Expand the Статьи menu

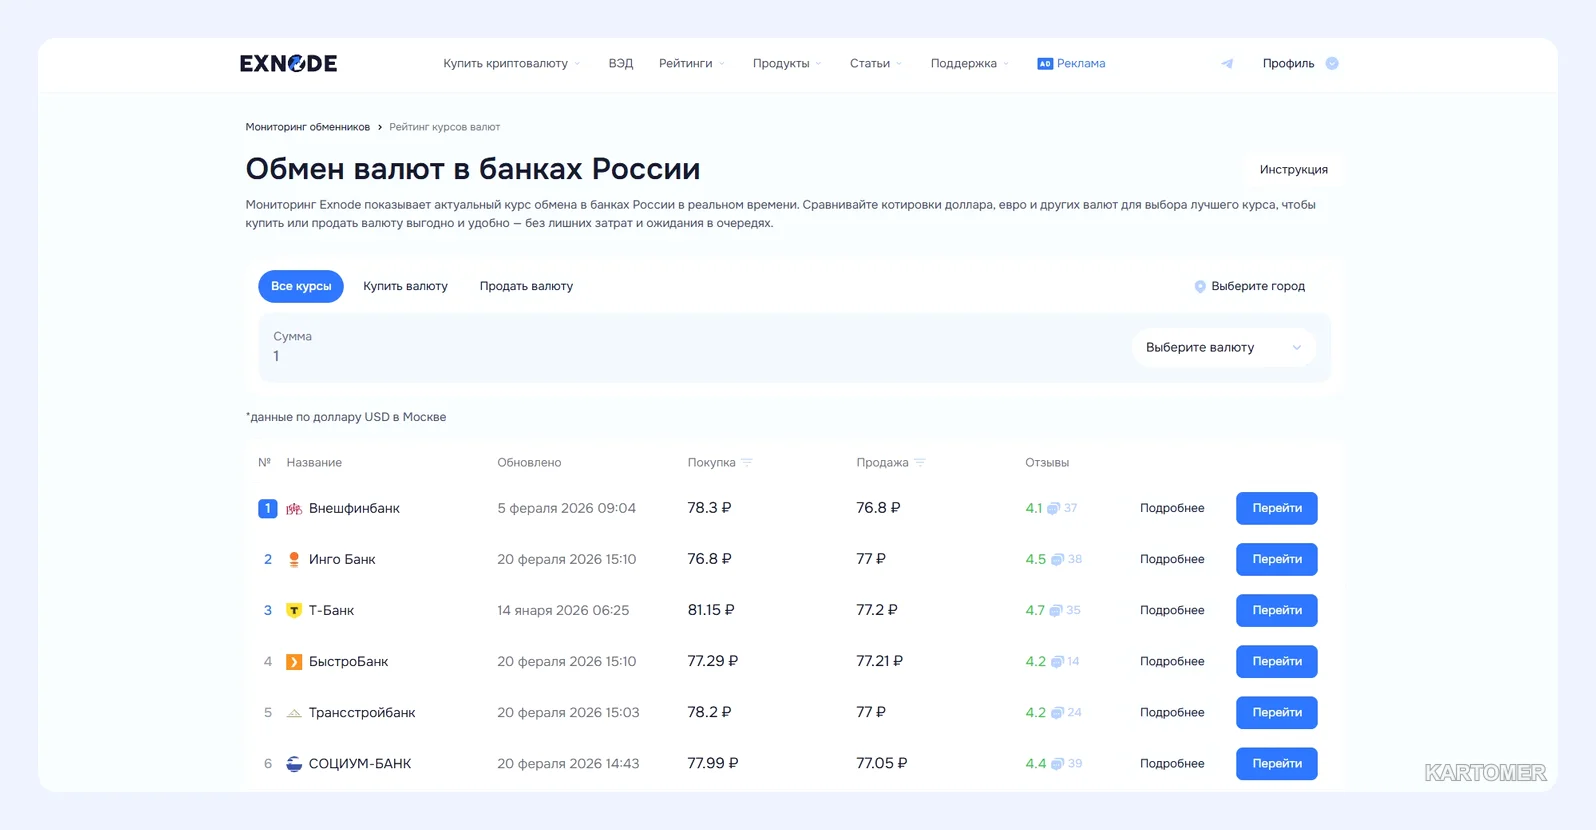[x=876, y=63]
